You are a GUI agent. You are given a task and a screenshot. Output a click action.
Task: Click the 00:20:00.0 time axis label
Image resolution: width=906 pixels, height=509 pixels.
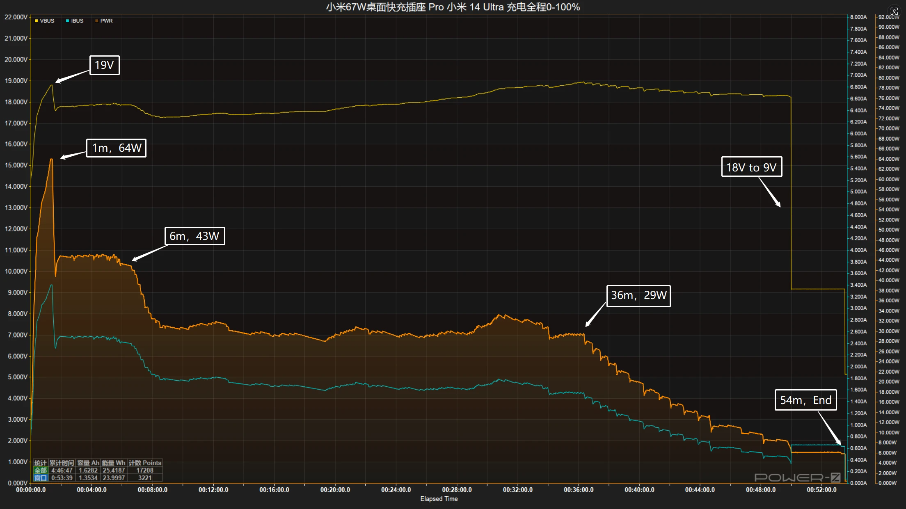335,490
